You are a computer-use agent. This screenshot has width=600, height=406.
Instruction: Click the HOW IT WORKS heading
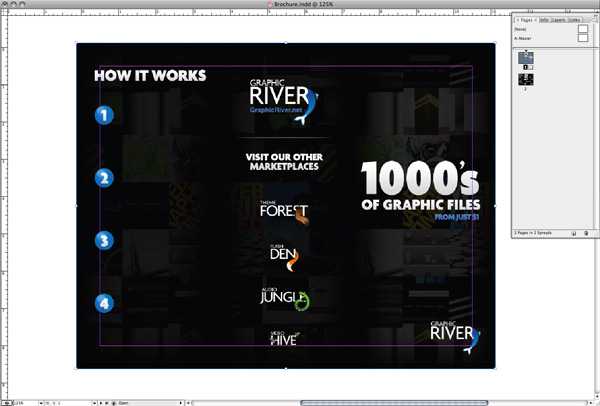coord(150,75)
